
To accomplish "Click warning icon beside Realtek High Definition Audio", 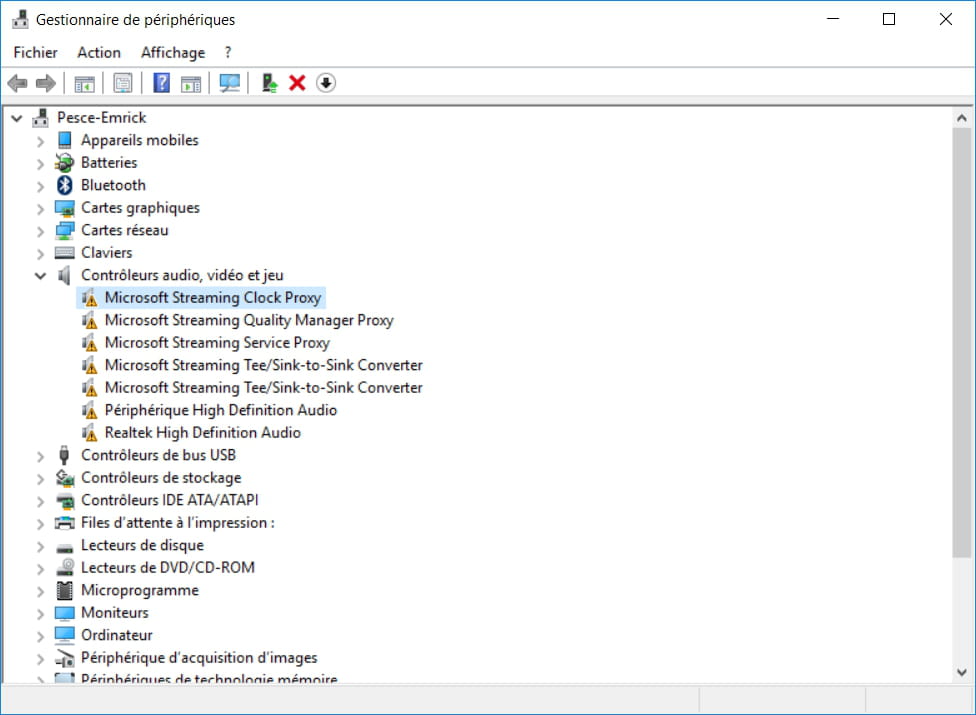I will (90, 432).
